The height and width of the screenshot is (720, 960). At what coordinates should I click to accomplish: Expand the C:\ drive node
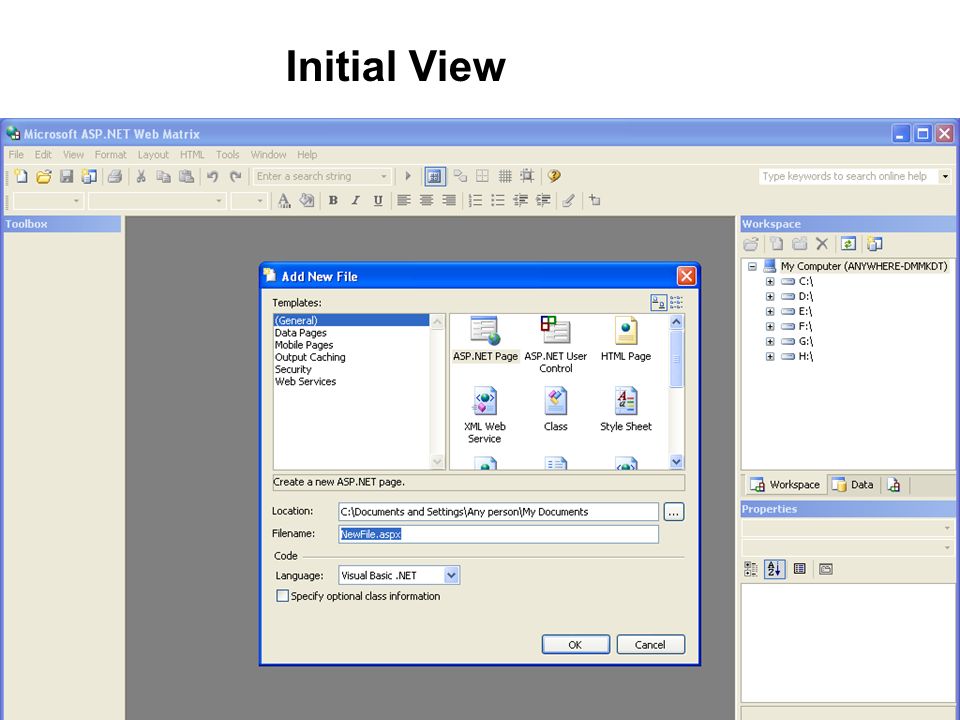tap(770, 282)
